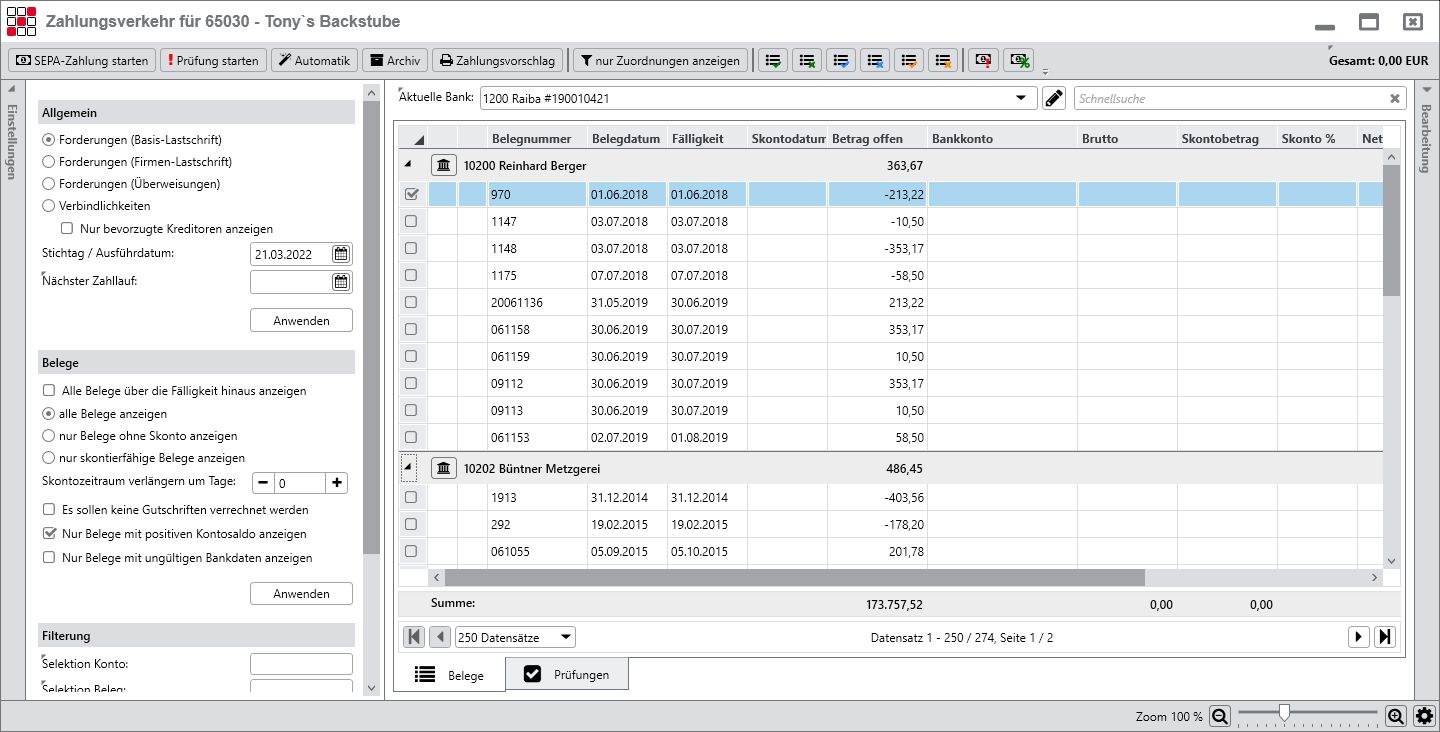The width and height of the screenshot is (1440, 732).
Task: Open the Aktuelle Bank dropdown
Action: [x=1021, y=97]
